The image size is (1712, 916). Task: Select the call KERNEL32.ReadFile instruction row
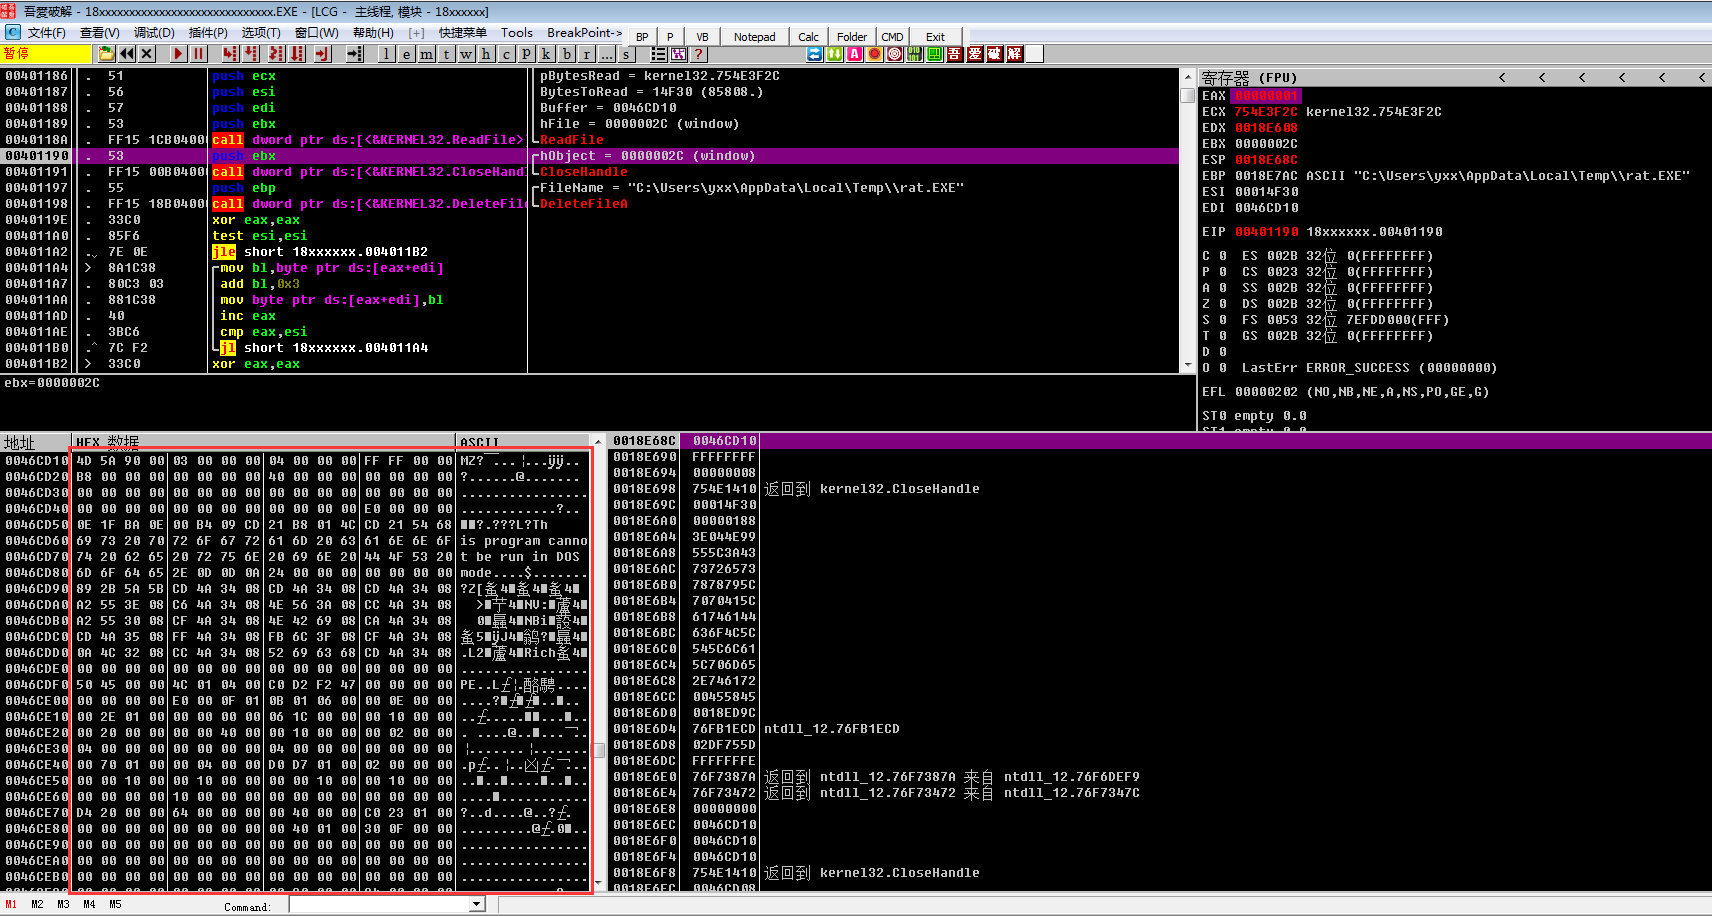tap(590, 140)
